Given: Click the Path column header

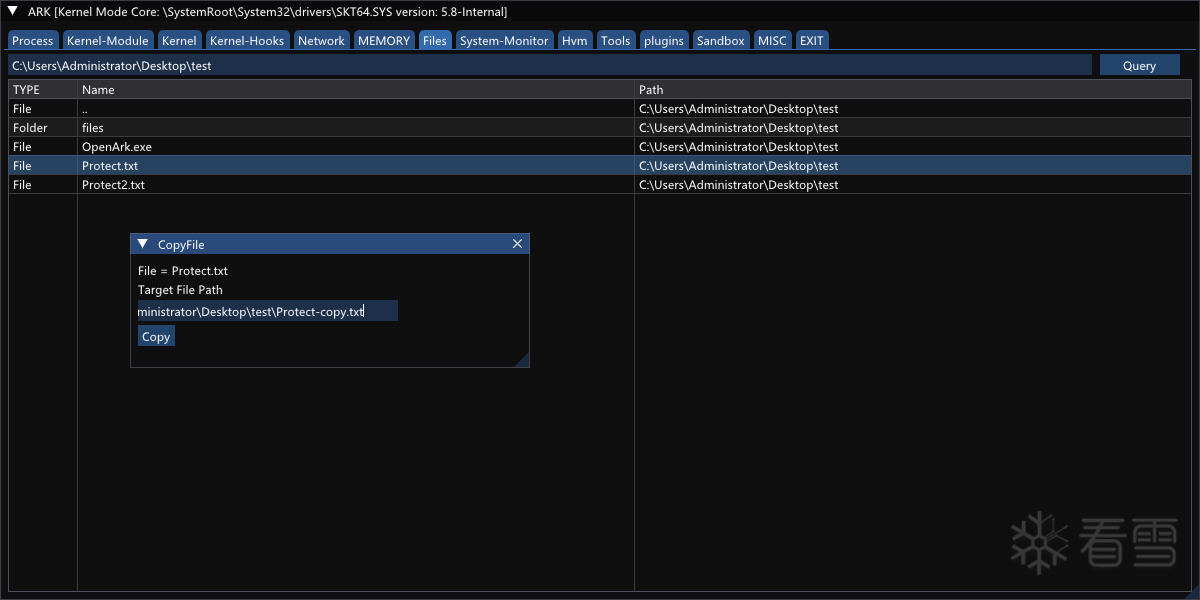Looking at the screenshot, I should (913, 89).
